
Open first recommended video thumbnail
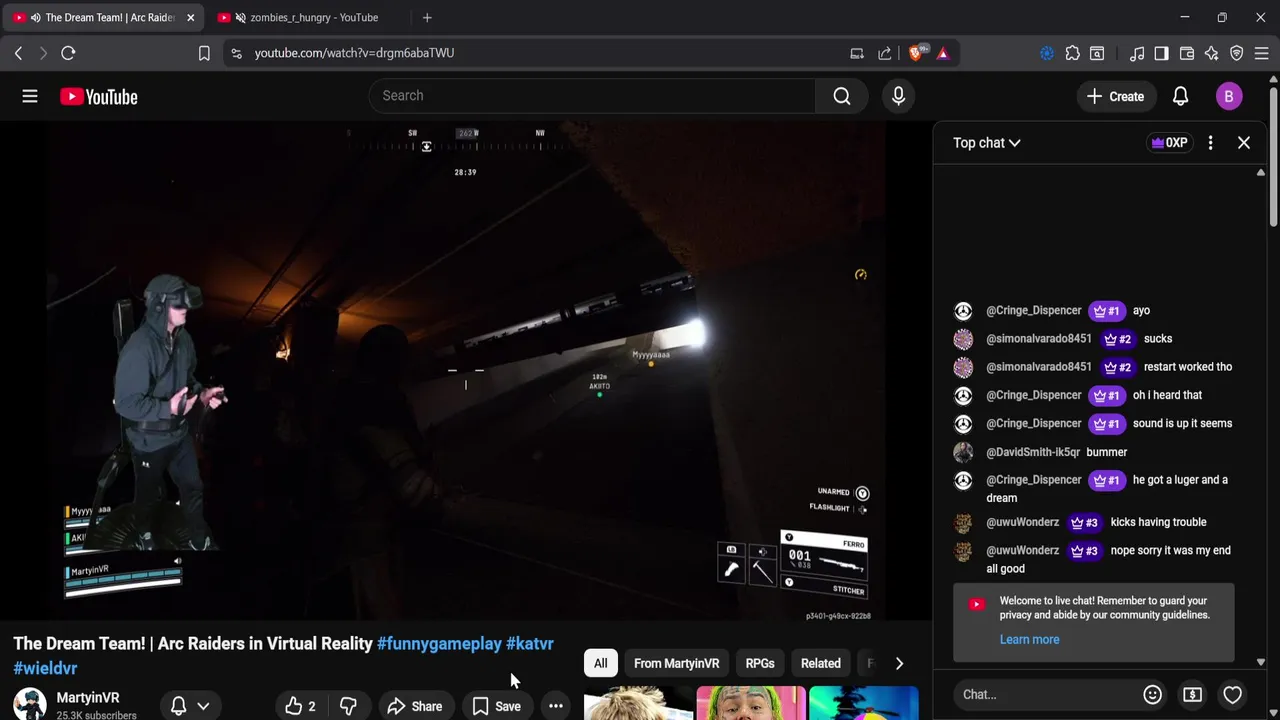click(638, 703)
